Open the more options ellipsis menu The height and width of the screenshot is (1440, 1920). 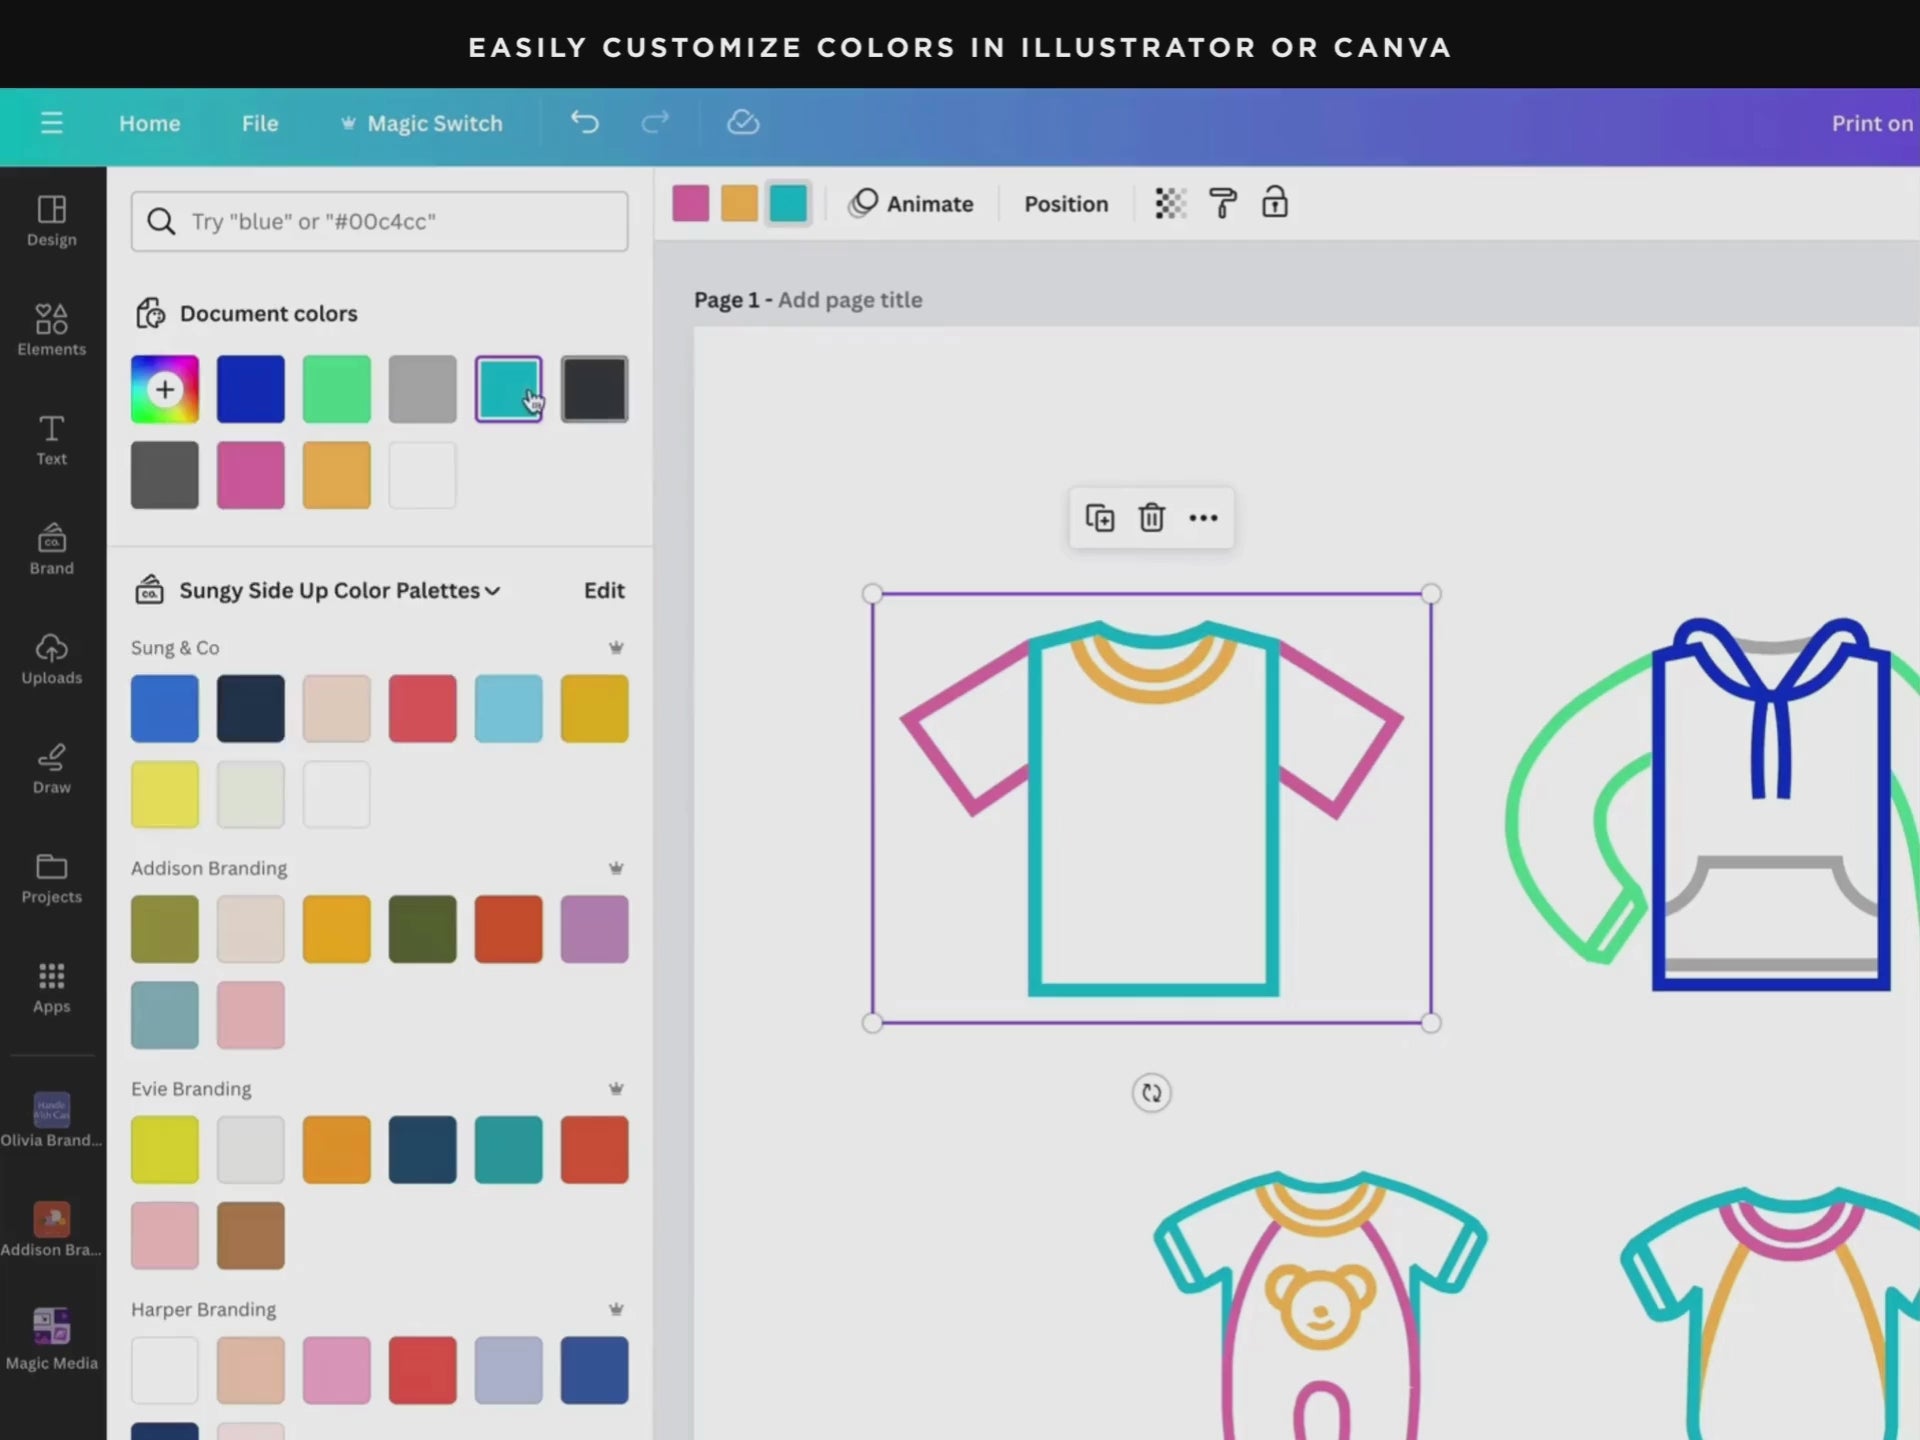[x=1203, y=518]
